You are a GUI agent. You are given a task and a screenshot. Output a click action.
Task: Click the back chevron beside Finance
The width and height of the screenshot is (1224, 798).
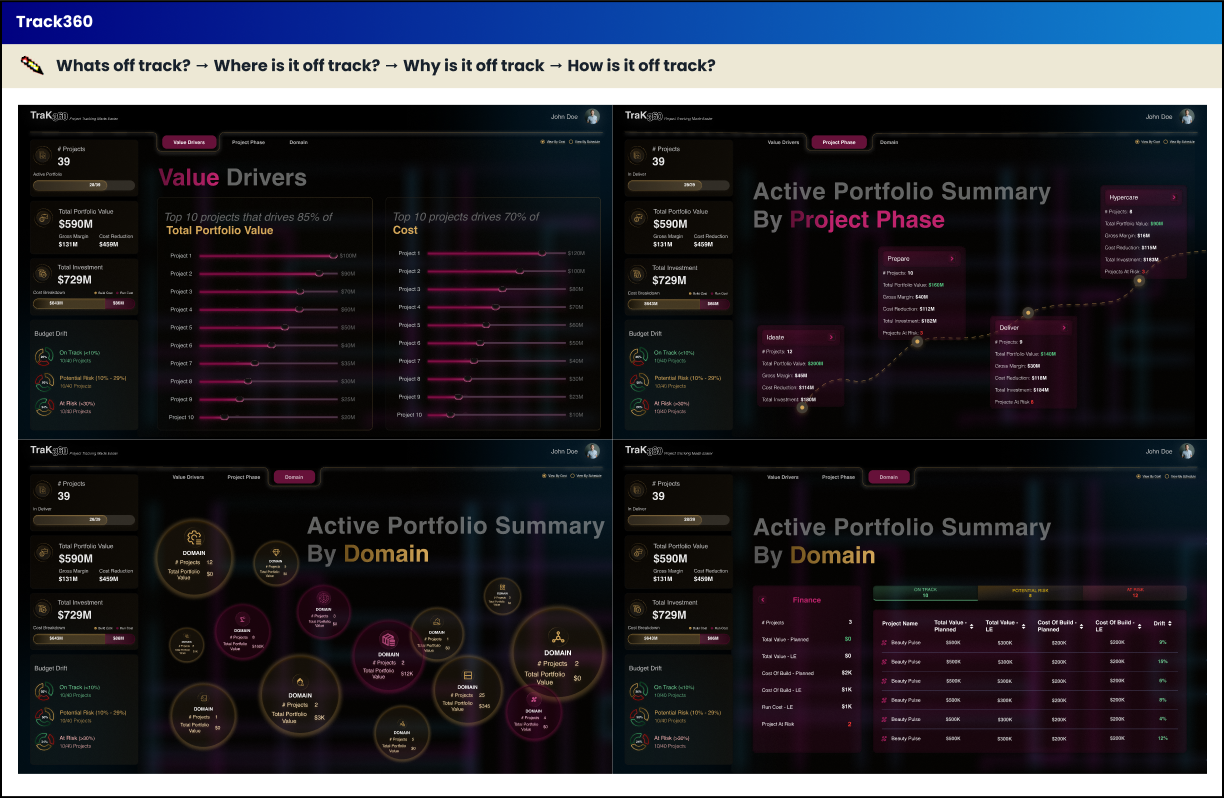pyautogui.click(x=763, y=600)
